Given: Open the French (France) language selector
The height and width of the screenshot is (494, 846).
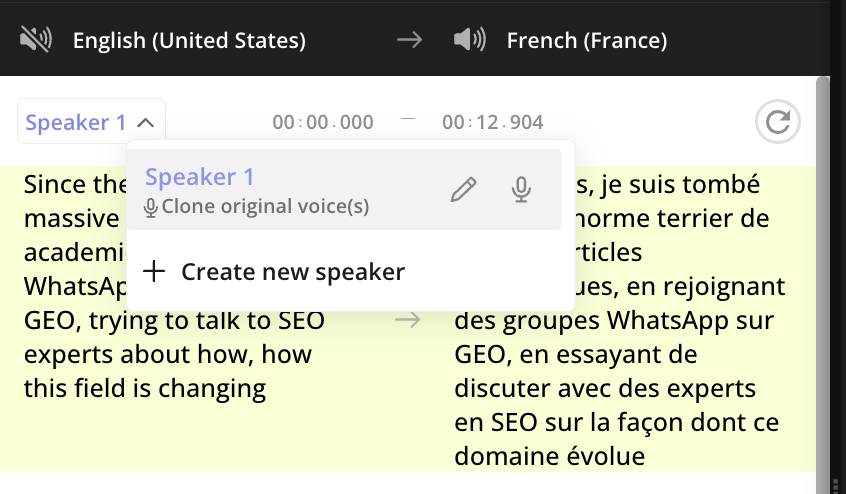Looking at the screenshot, I should tap(586, 41).
